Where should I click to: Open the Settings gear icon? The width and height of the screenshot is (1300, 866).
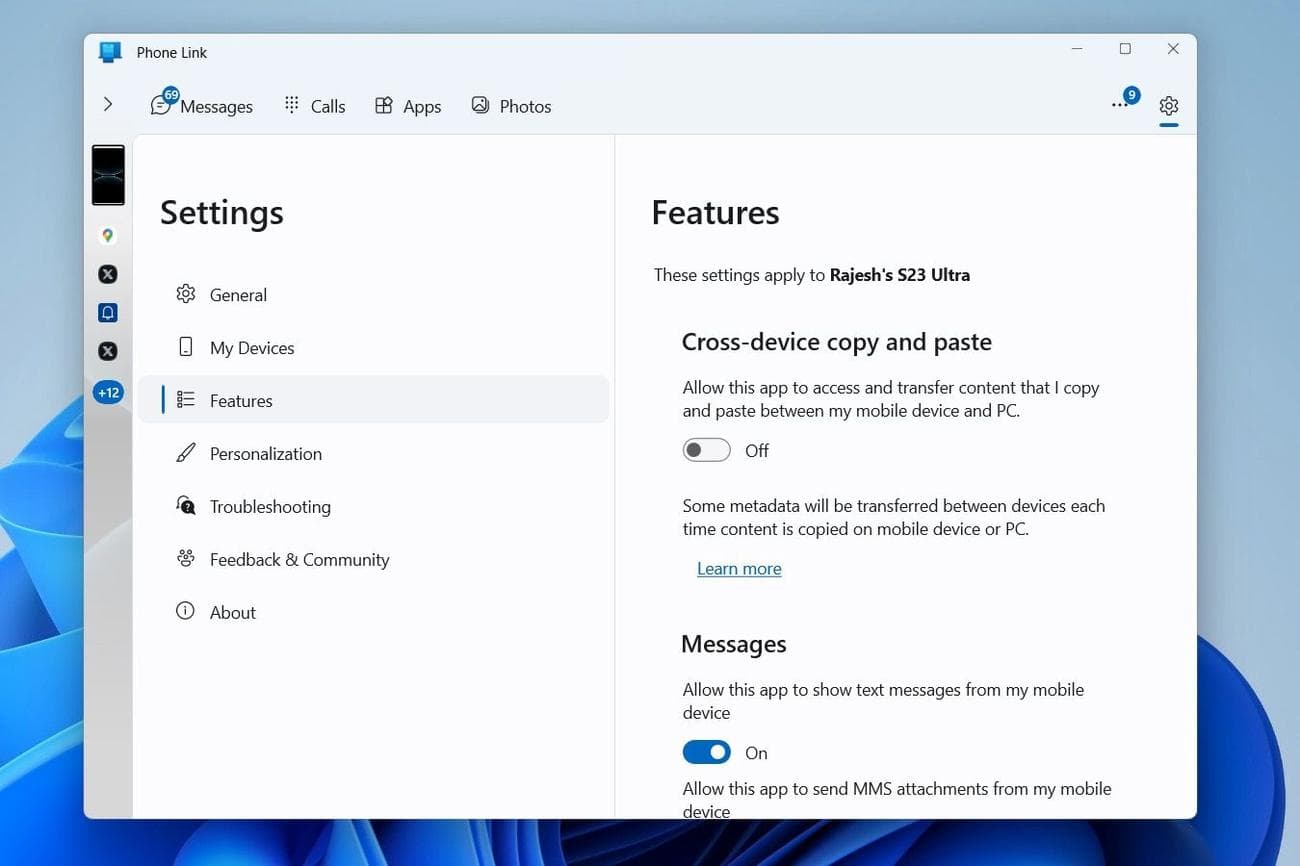tap(1168, 106)
